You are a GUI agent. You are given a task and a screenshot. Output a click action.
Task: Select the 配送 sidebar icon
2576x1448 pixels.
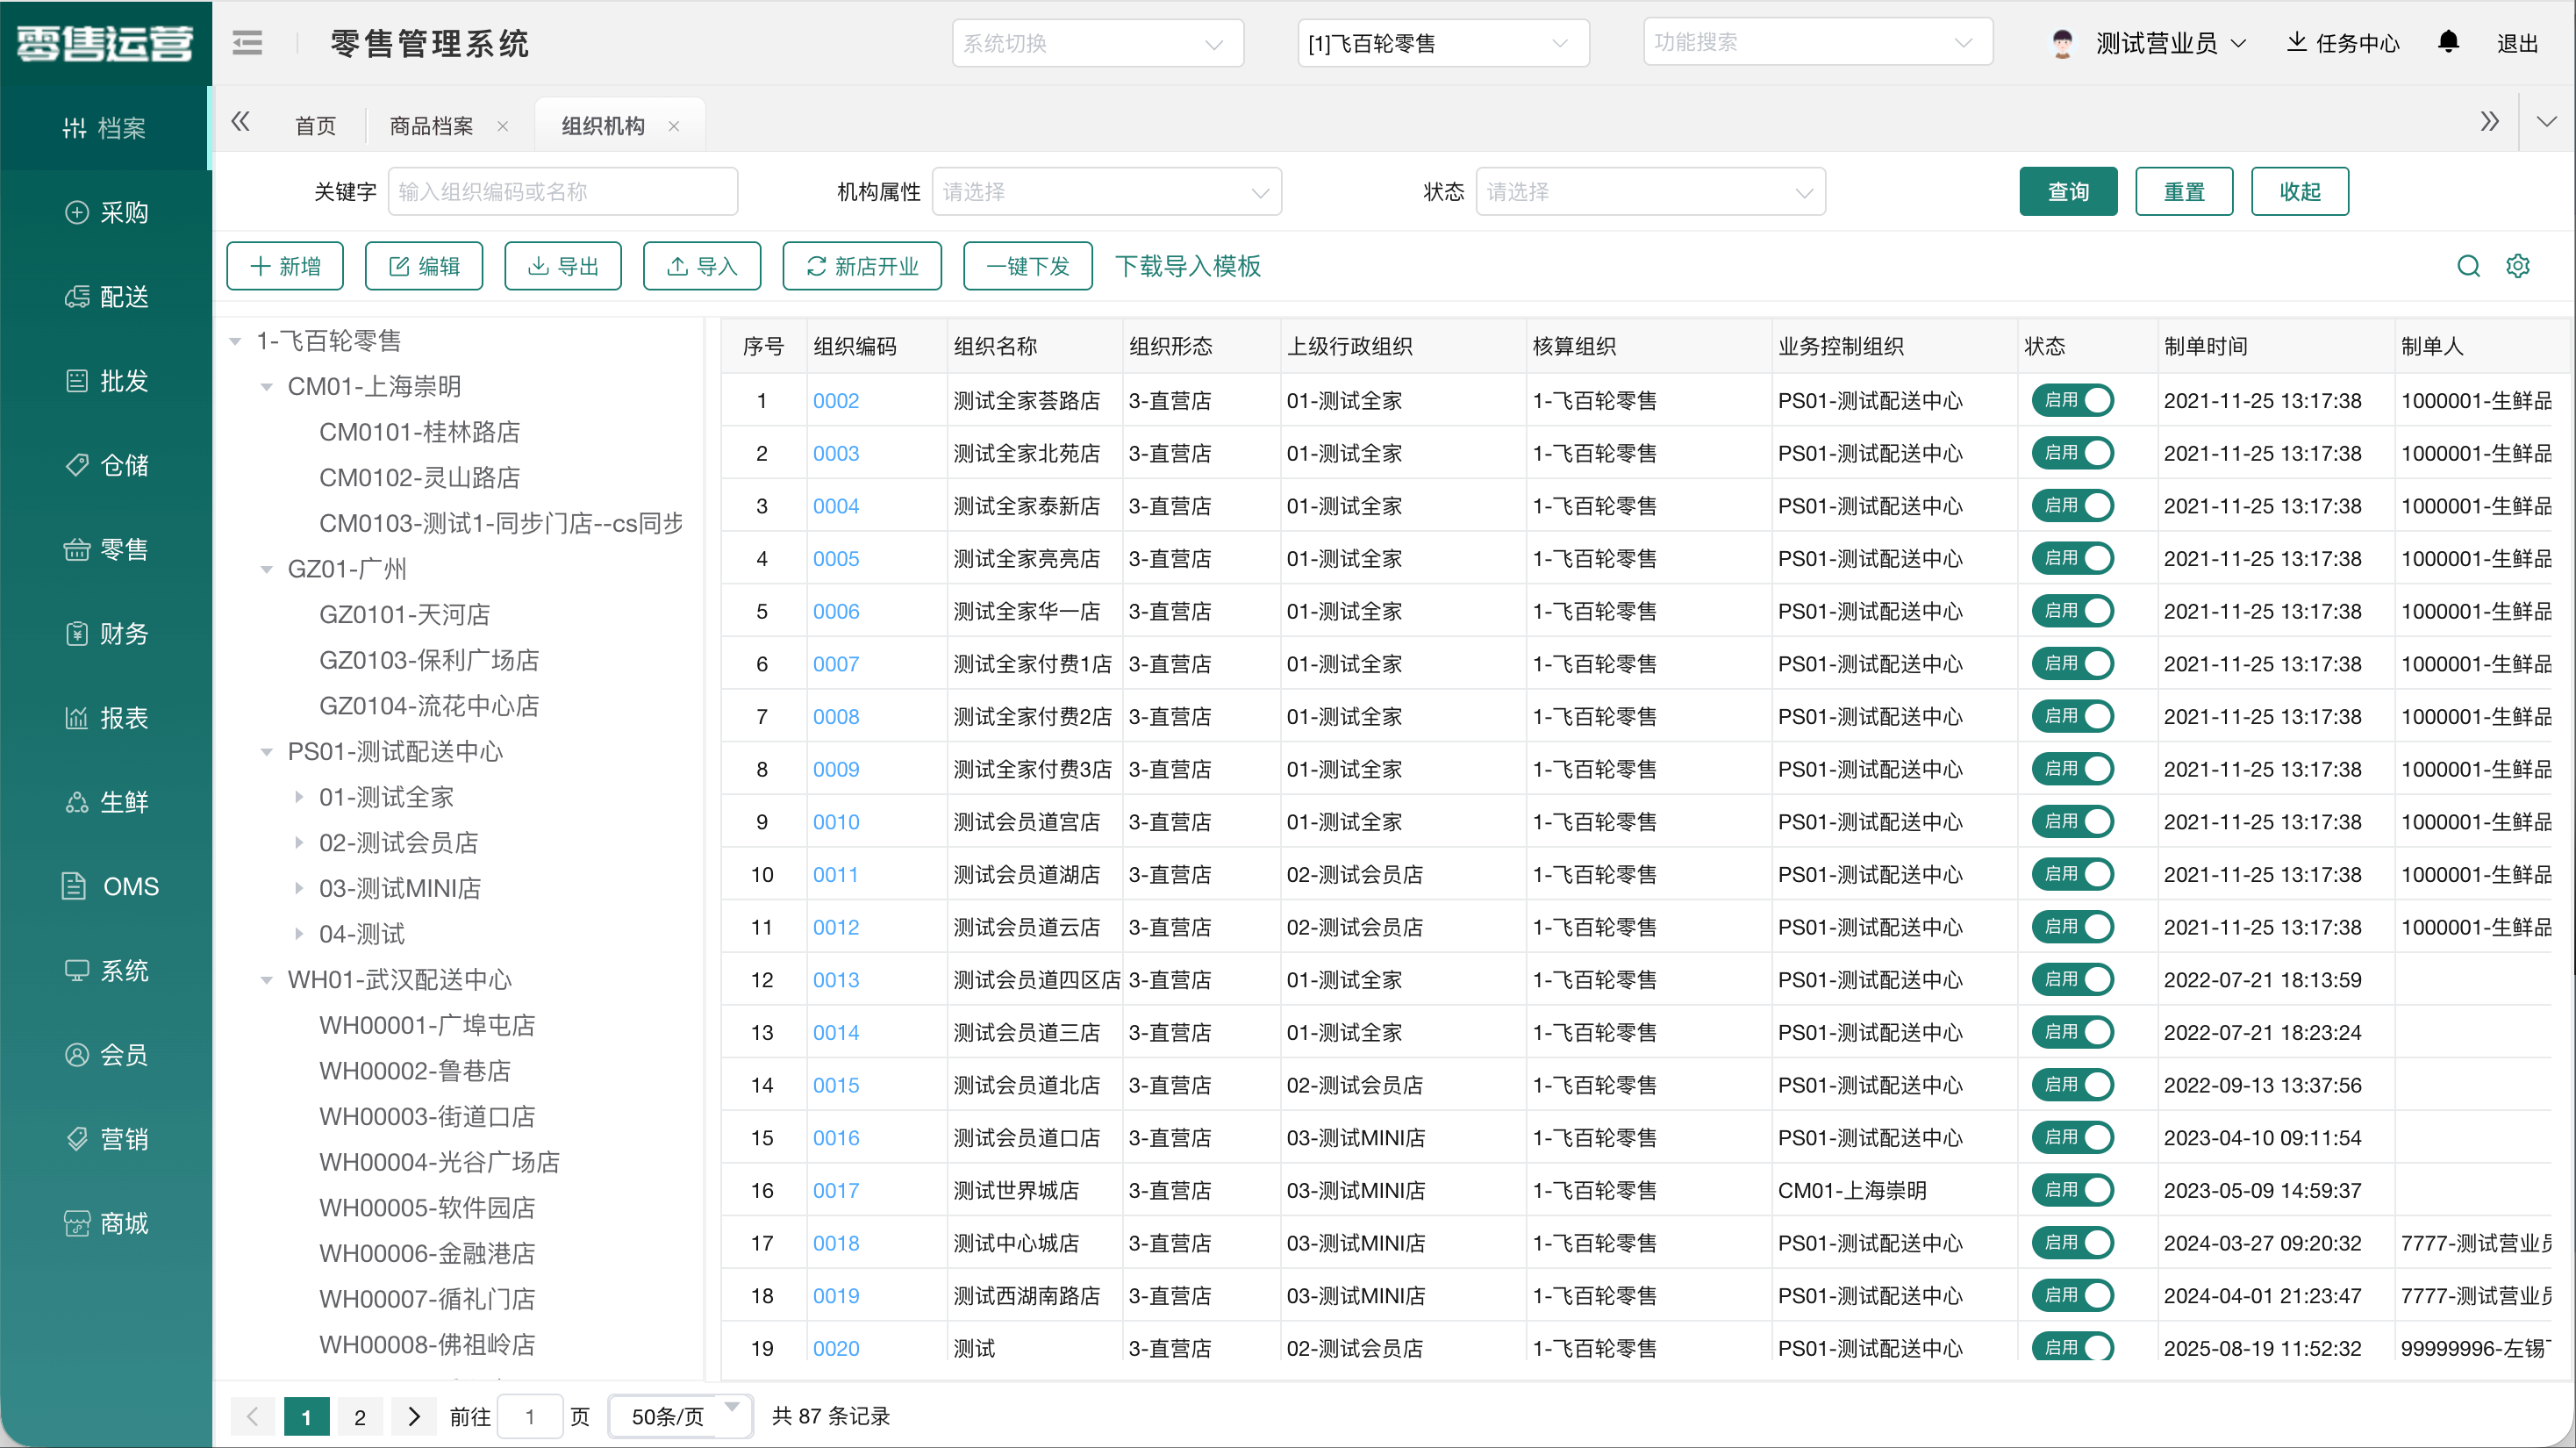(106, 296)
